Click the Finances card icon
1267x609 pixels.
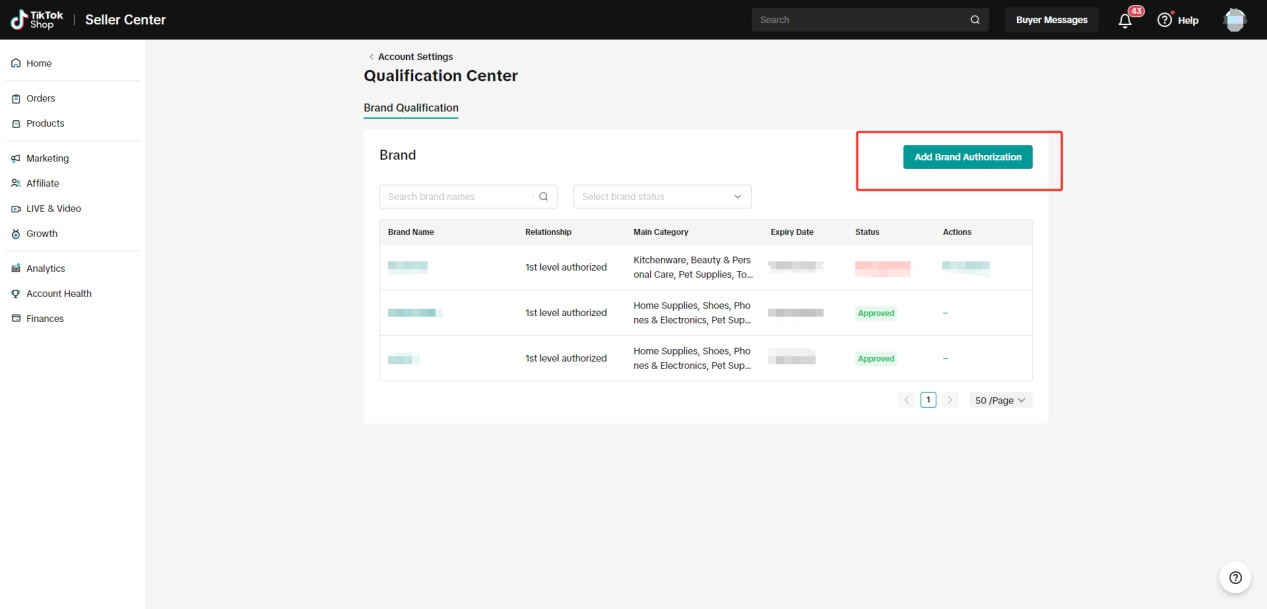click(15, 318)
